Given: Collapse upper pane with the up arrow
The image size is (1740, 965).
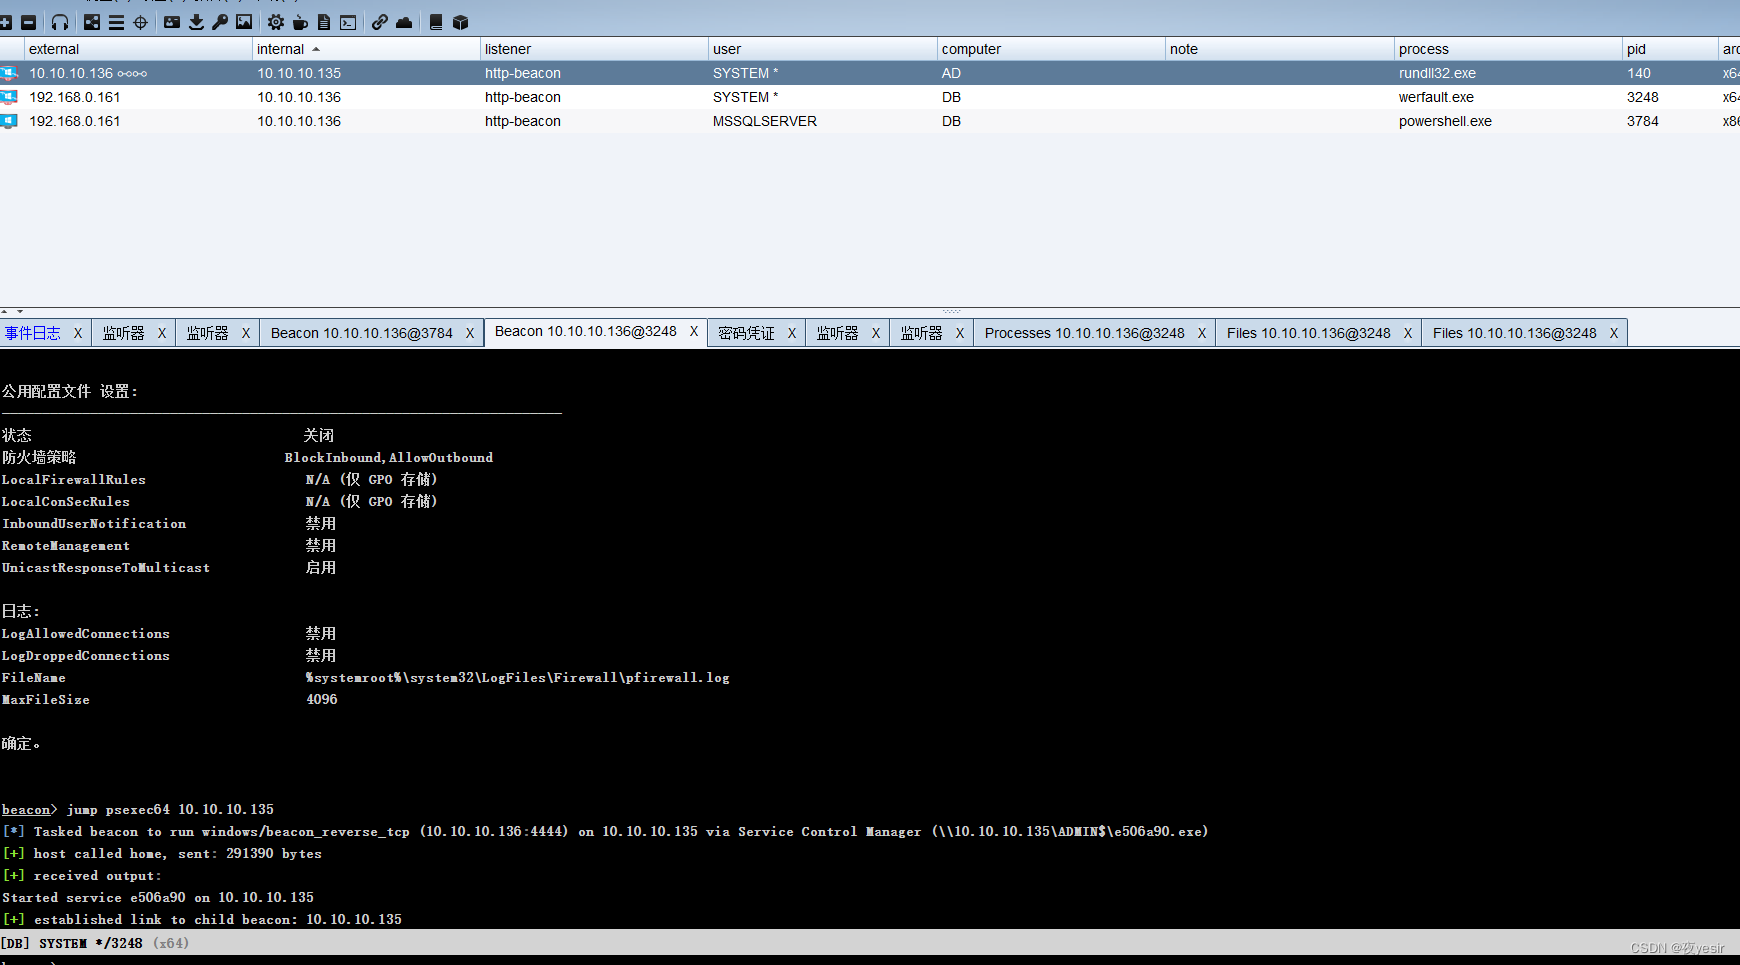Looking at the screenshot, I should (5, 311).
